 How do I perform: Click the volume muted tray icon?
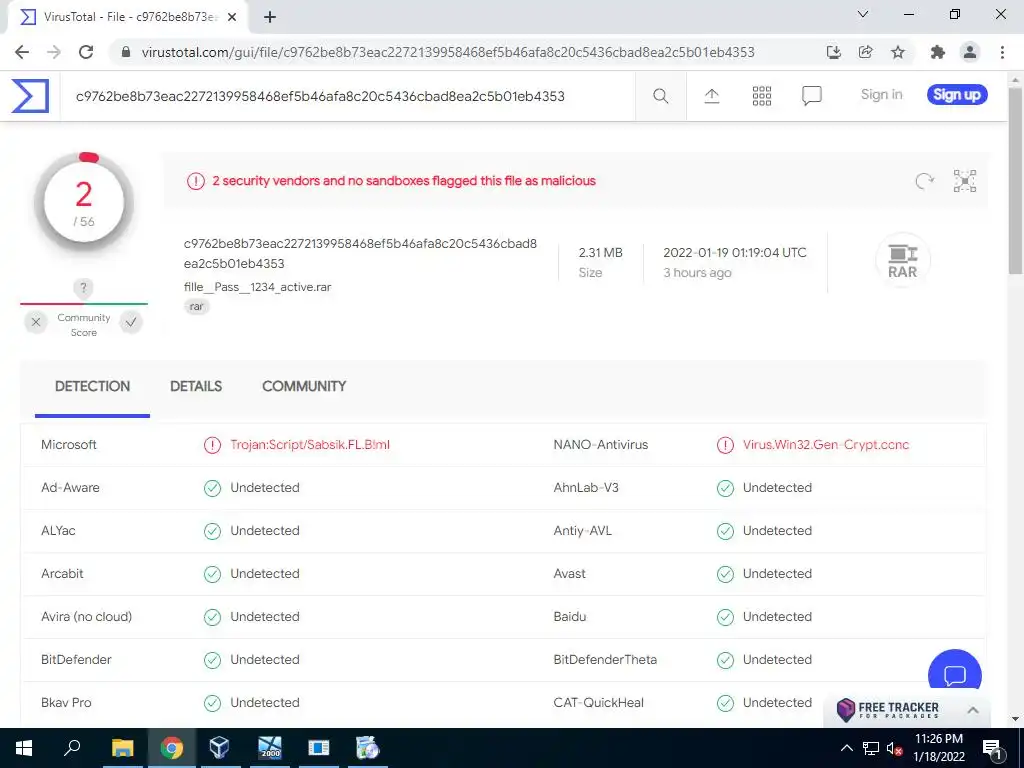point(893,748)
